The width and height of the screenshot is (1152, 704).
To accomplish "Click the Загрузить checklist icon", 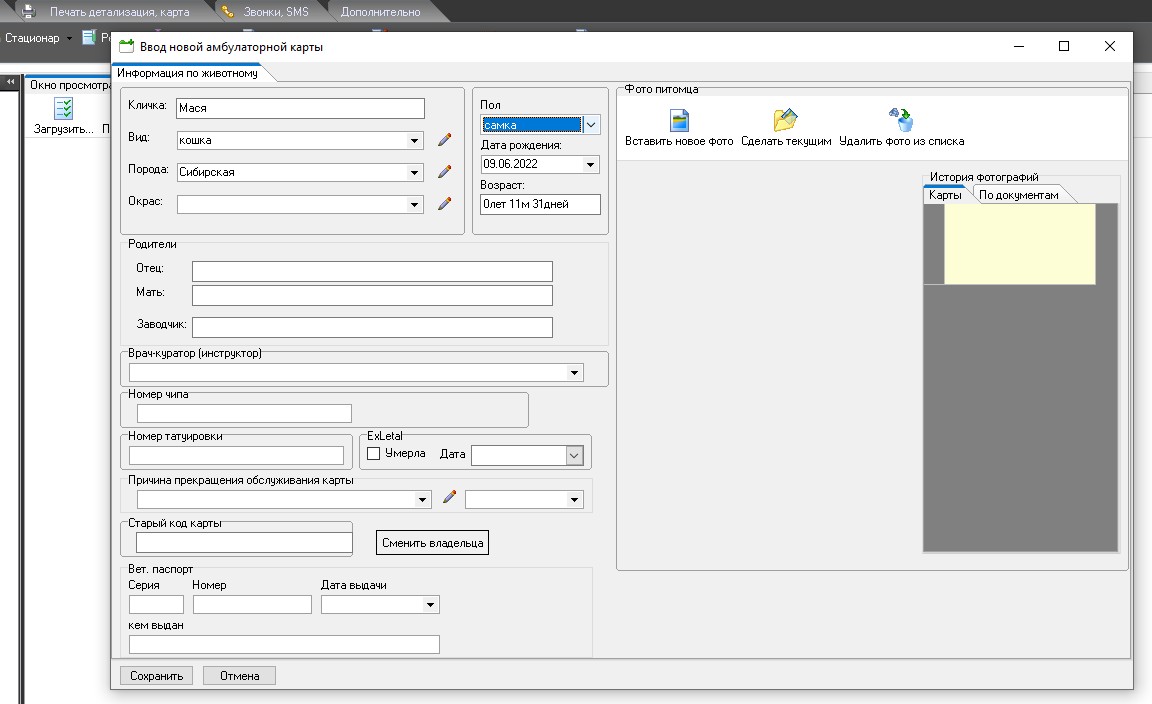I will pos(64,110).
